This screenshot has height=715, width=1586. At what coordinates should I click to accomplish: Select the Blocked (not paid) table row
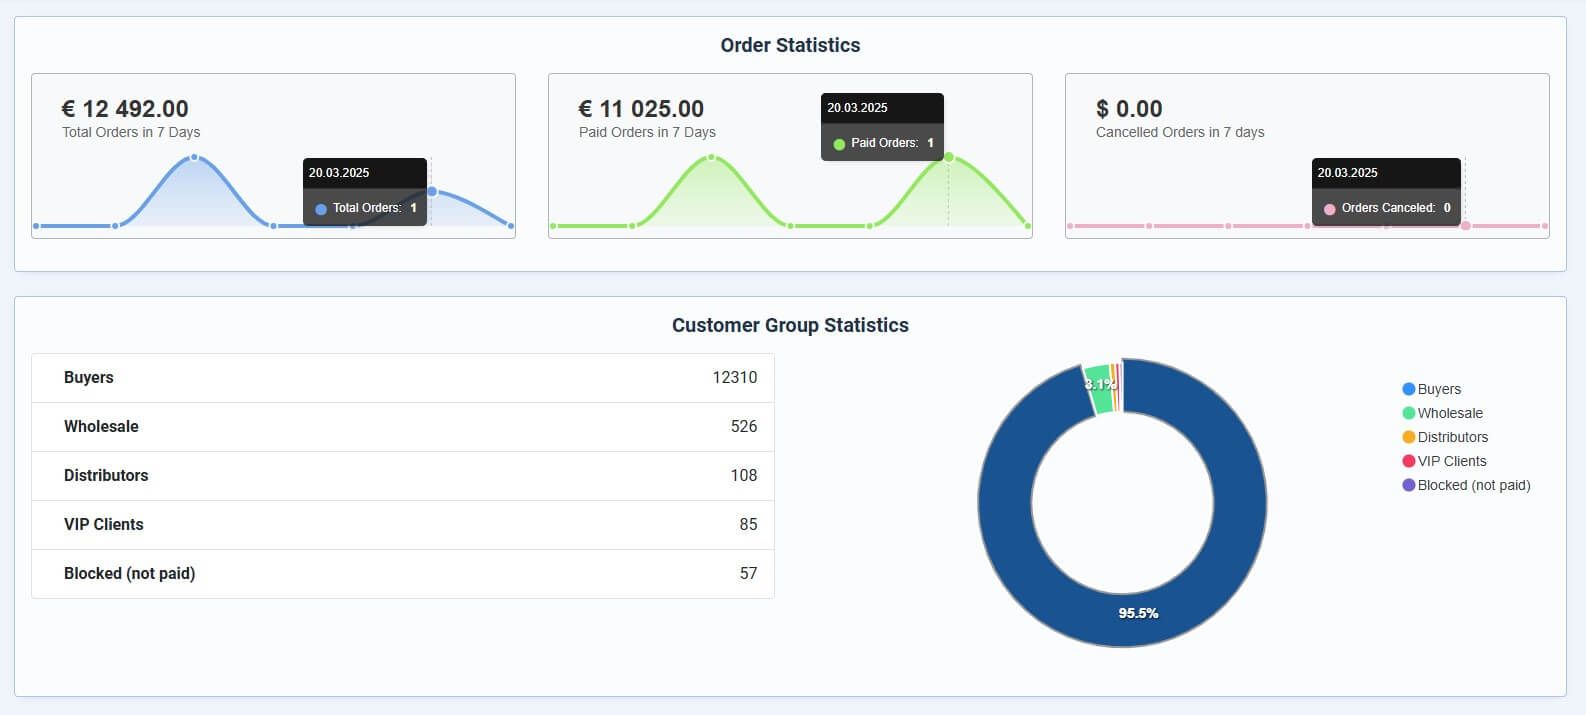point(402,574)
